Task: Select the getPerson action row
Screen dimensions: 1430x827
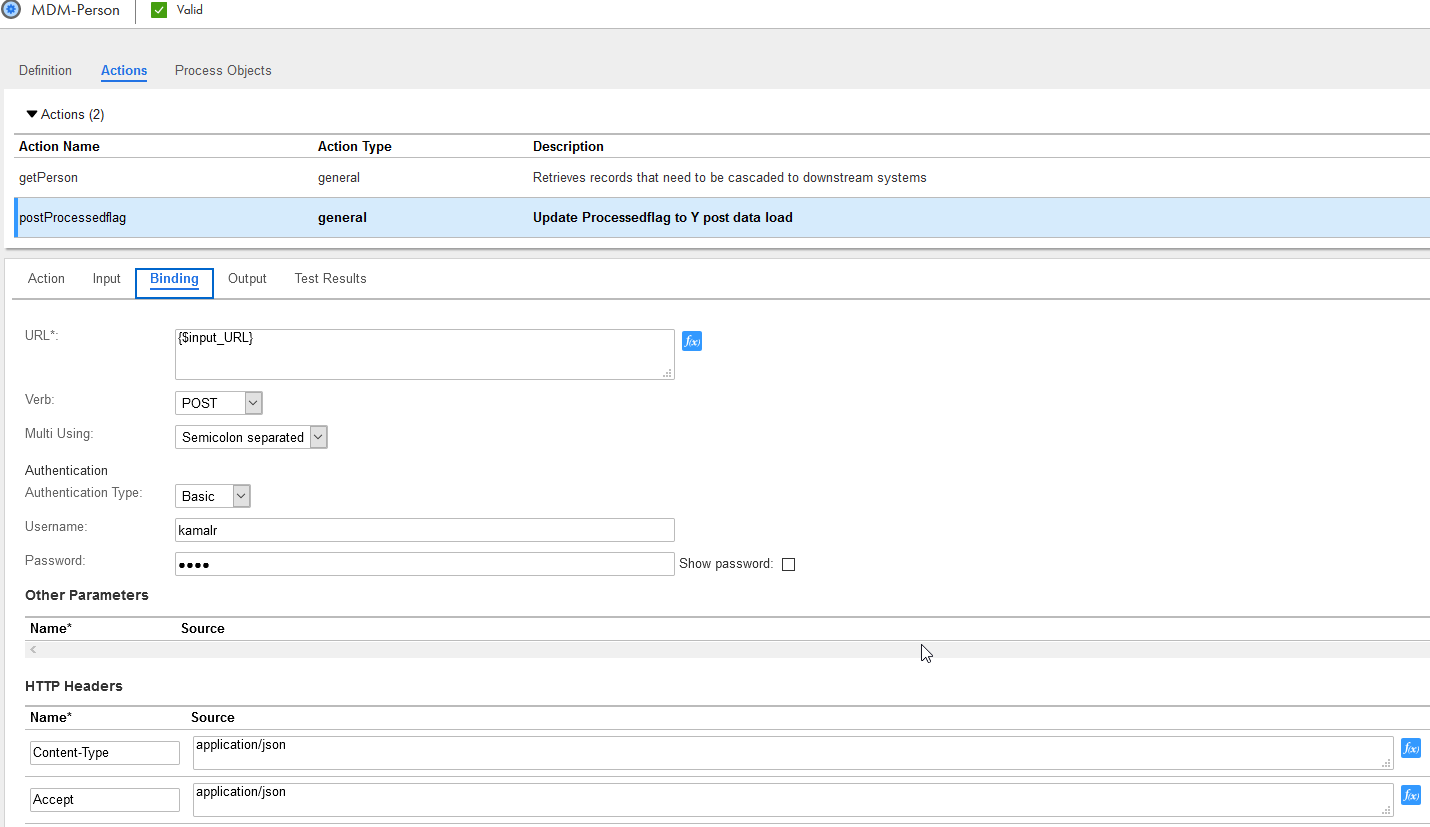Action: click(722, 178)
